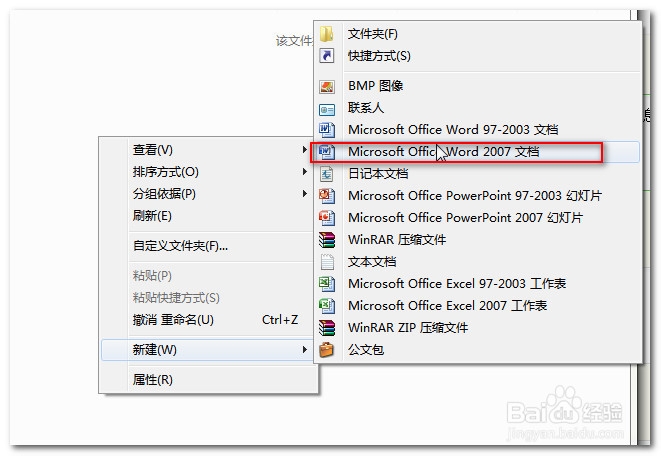This screenshot has height=456, width=661.
Task: Select Microsoft Office Excel 2007 工作表
Action: [478, 306]
